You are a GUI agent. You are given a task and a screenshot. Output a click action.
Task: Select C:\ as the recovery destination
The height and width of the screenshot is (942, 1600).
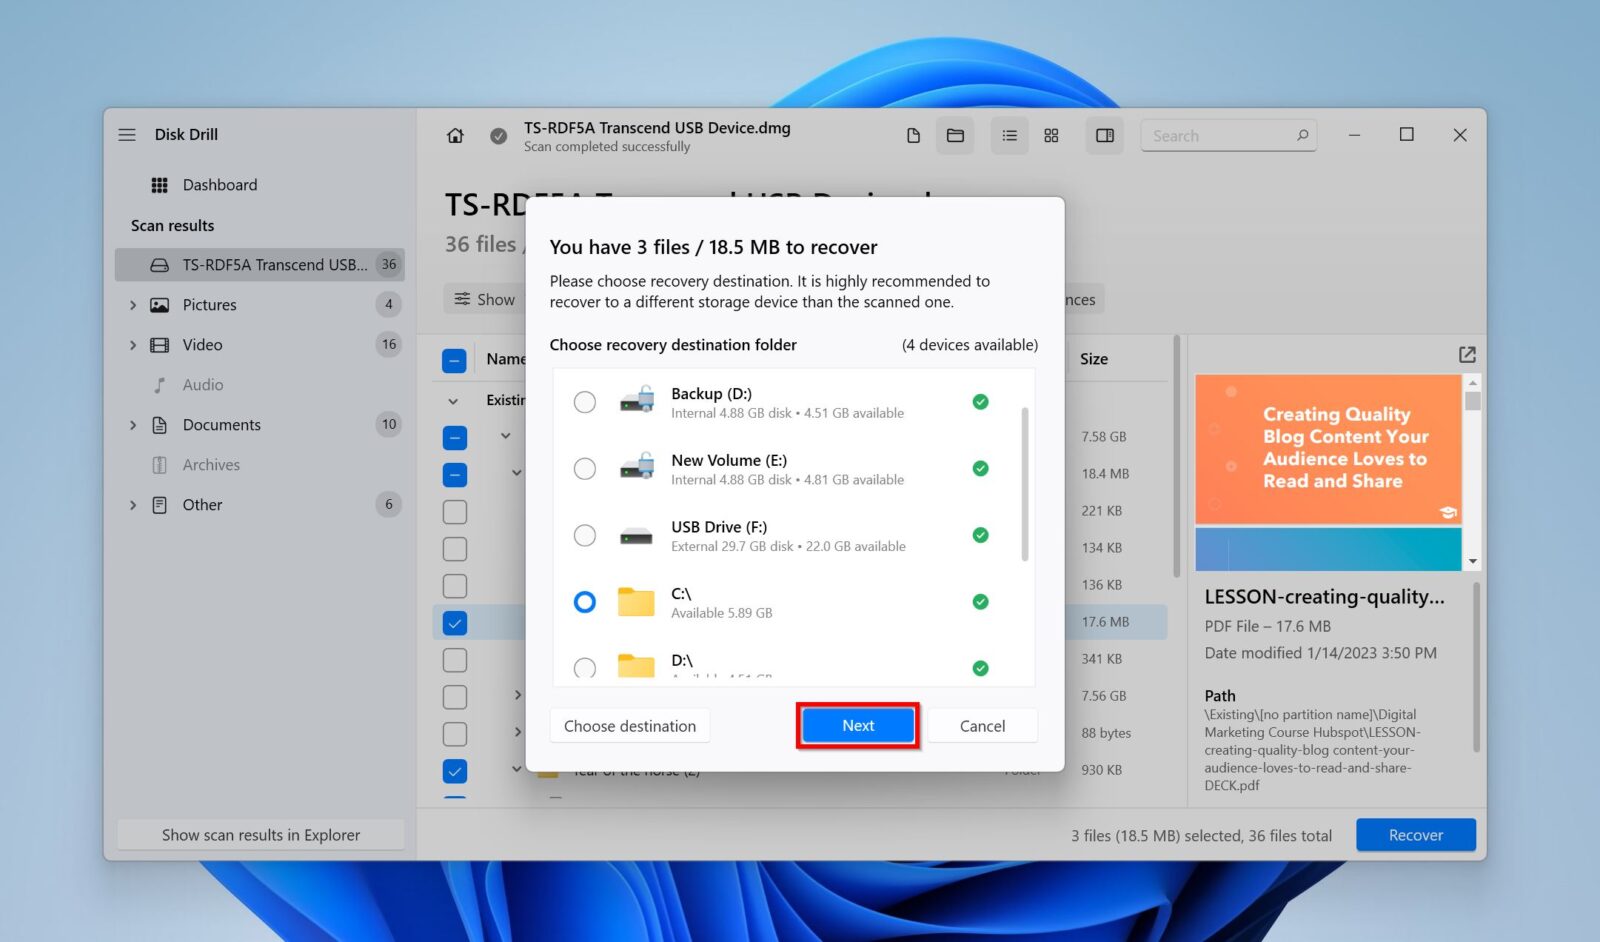click(584, 601)
